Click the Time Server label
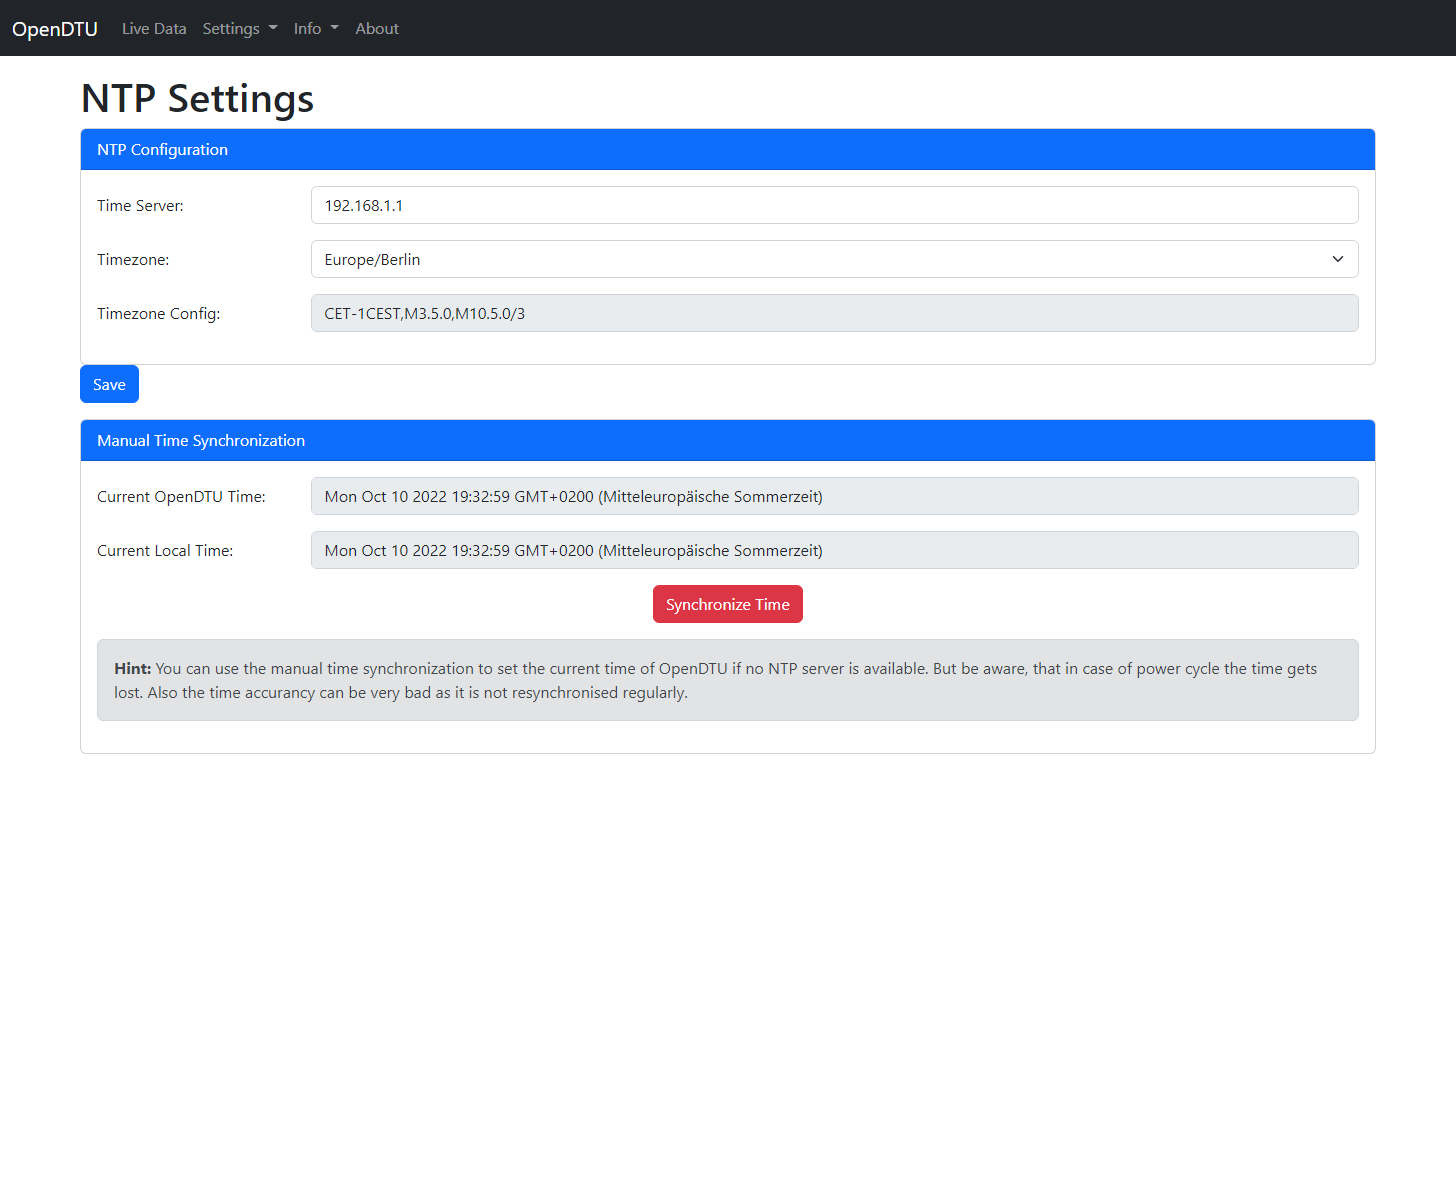Viewport: 1456px width, 1200px height. 140,206
